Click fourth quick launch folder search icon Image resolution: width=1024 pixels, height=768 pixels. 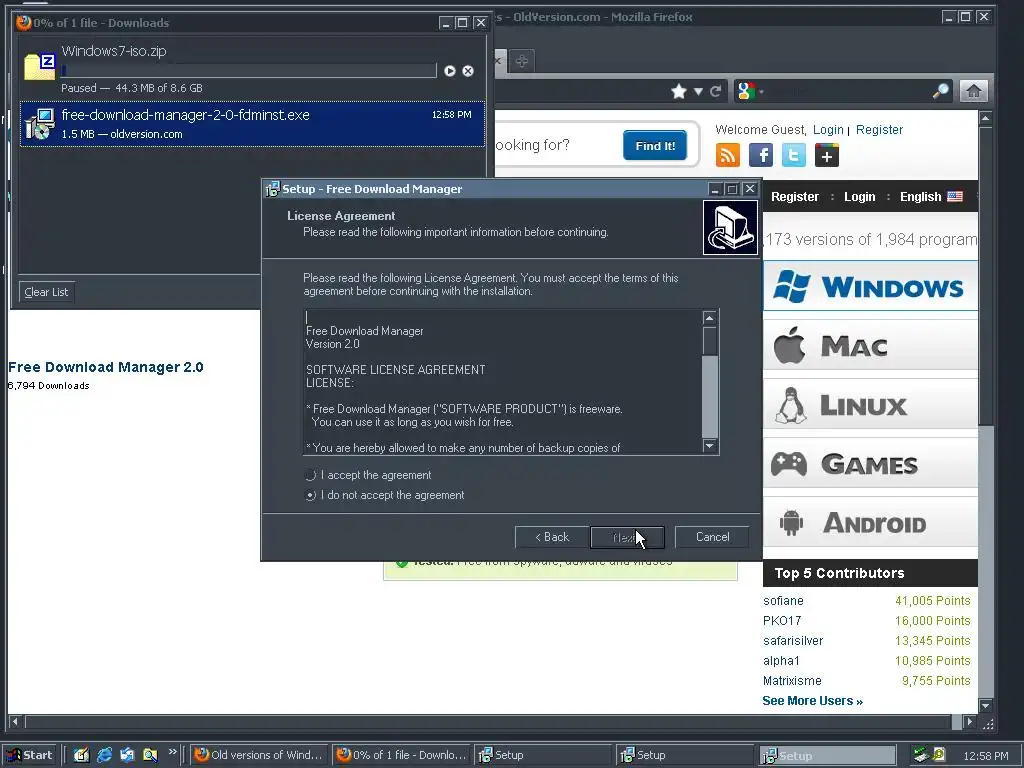(150, 755)
